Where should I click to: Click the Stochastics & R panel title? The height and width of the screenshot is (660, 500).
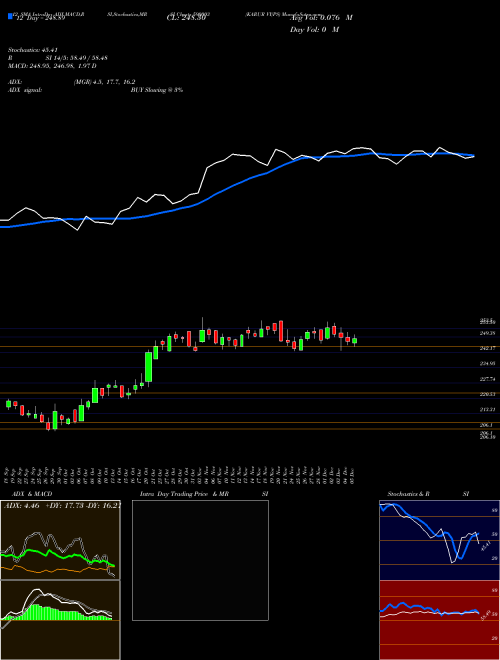pos(428,494)
